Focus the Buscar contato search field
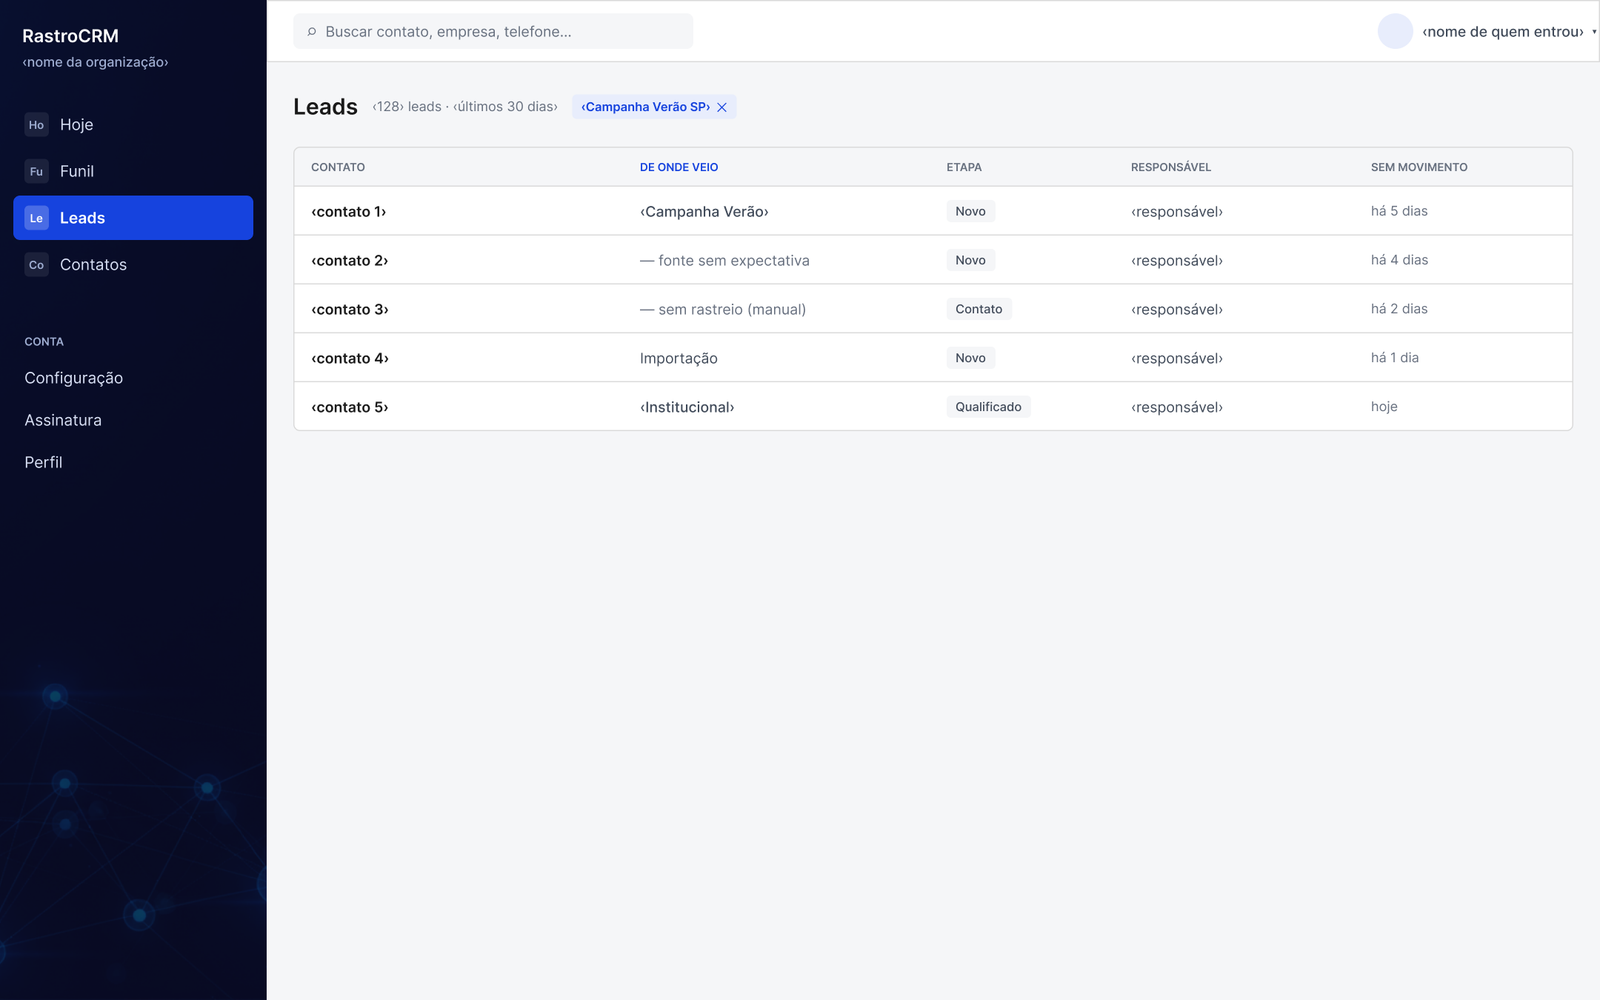This screenshot has width=1600, height=1000. click(493, 31)
